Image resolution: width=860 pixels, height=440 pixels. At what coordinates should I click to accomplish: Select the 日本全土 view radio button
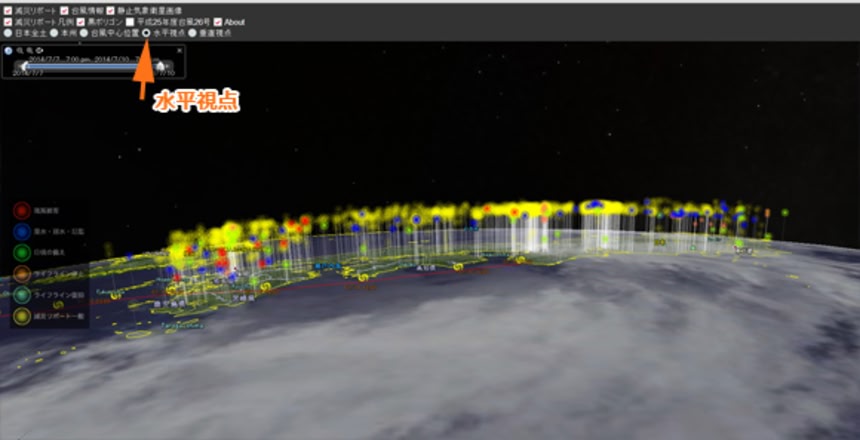[x=6, y=33]
